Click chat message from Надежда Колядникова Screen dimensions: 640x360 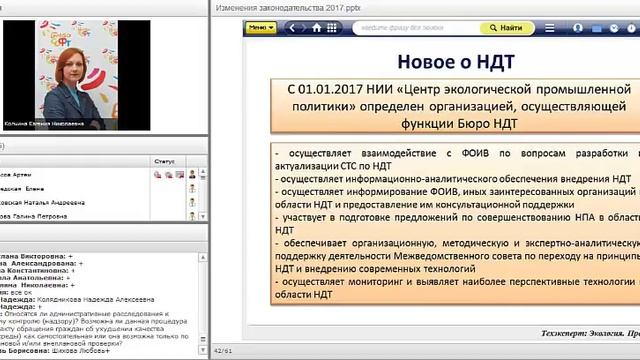77,299
